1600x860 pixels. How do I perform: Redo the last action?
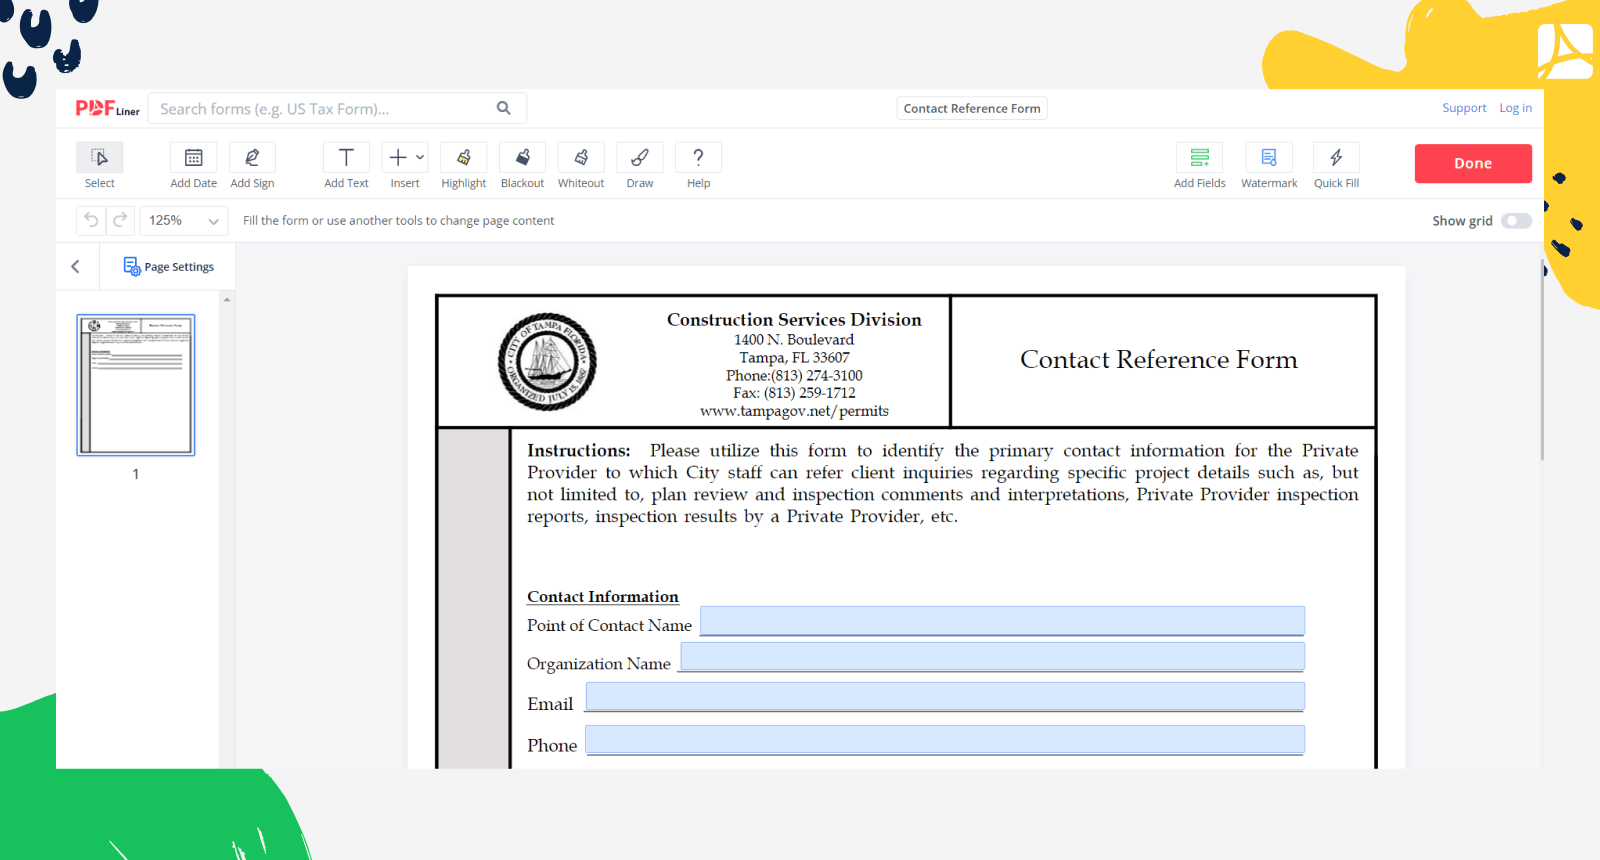coord(120,220)
